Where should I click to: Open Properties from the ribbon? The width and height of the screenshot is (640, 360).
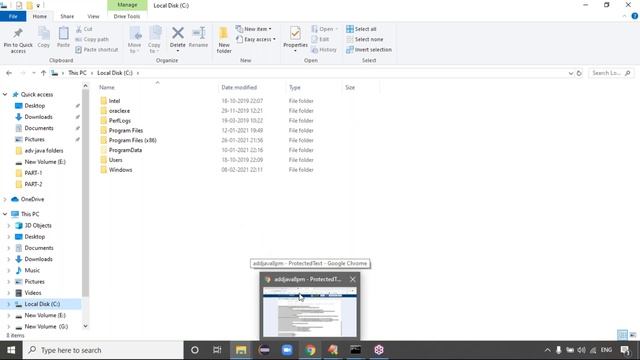tap(295, 39)
